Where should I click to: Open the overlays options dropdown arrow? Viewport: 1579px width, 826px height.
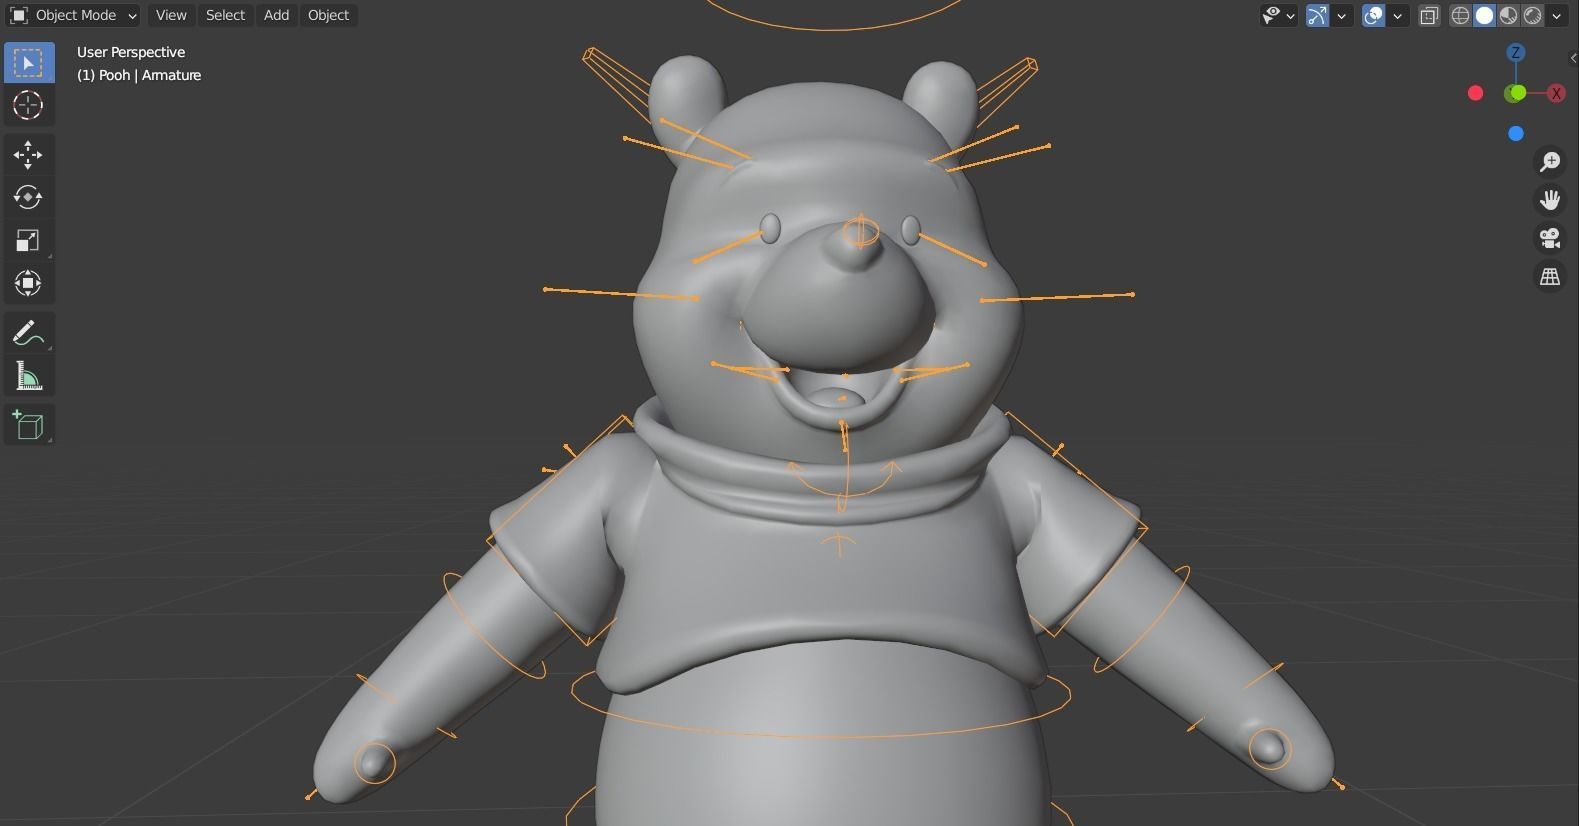click(1398, 15)
